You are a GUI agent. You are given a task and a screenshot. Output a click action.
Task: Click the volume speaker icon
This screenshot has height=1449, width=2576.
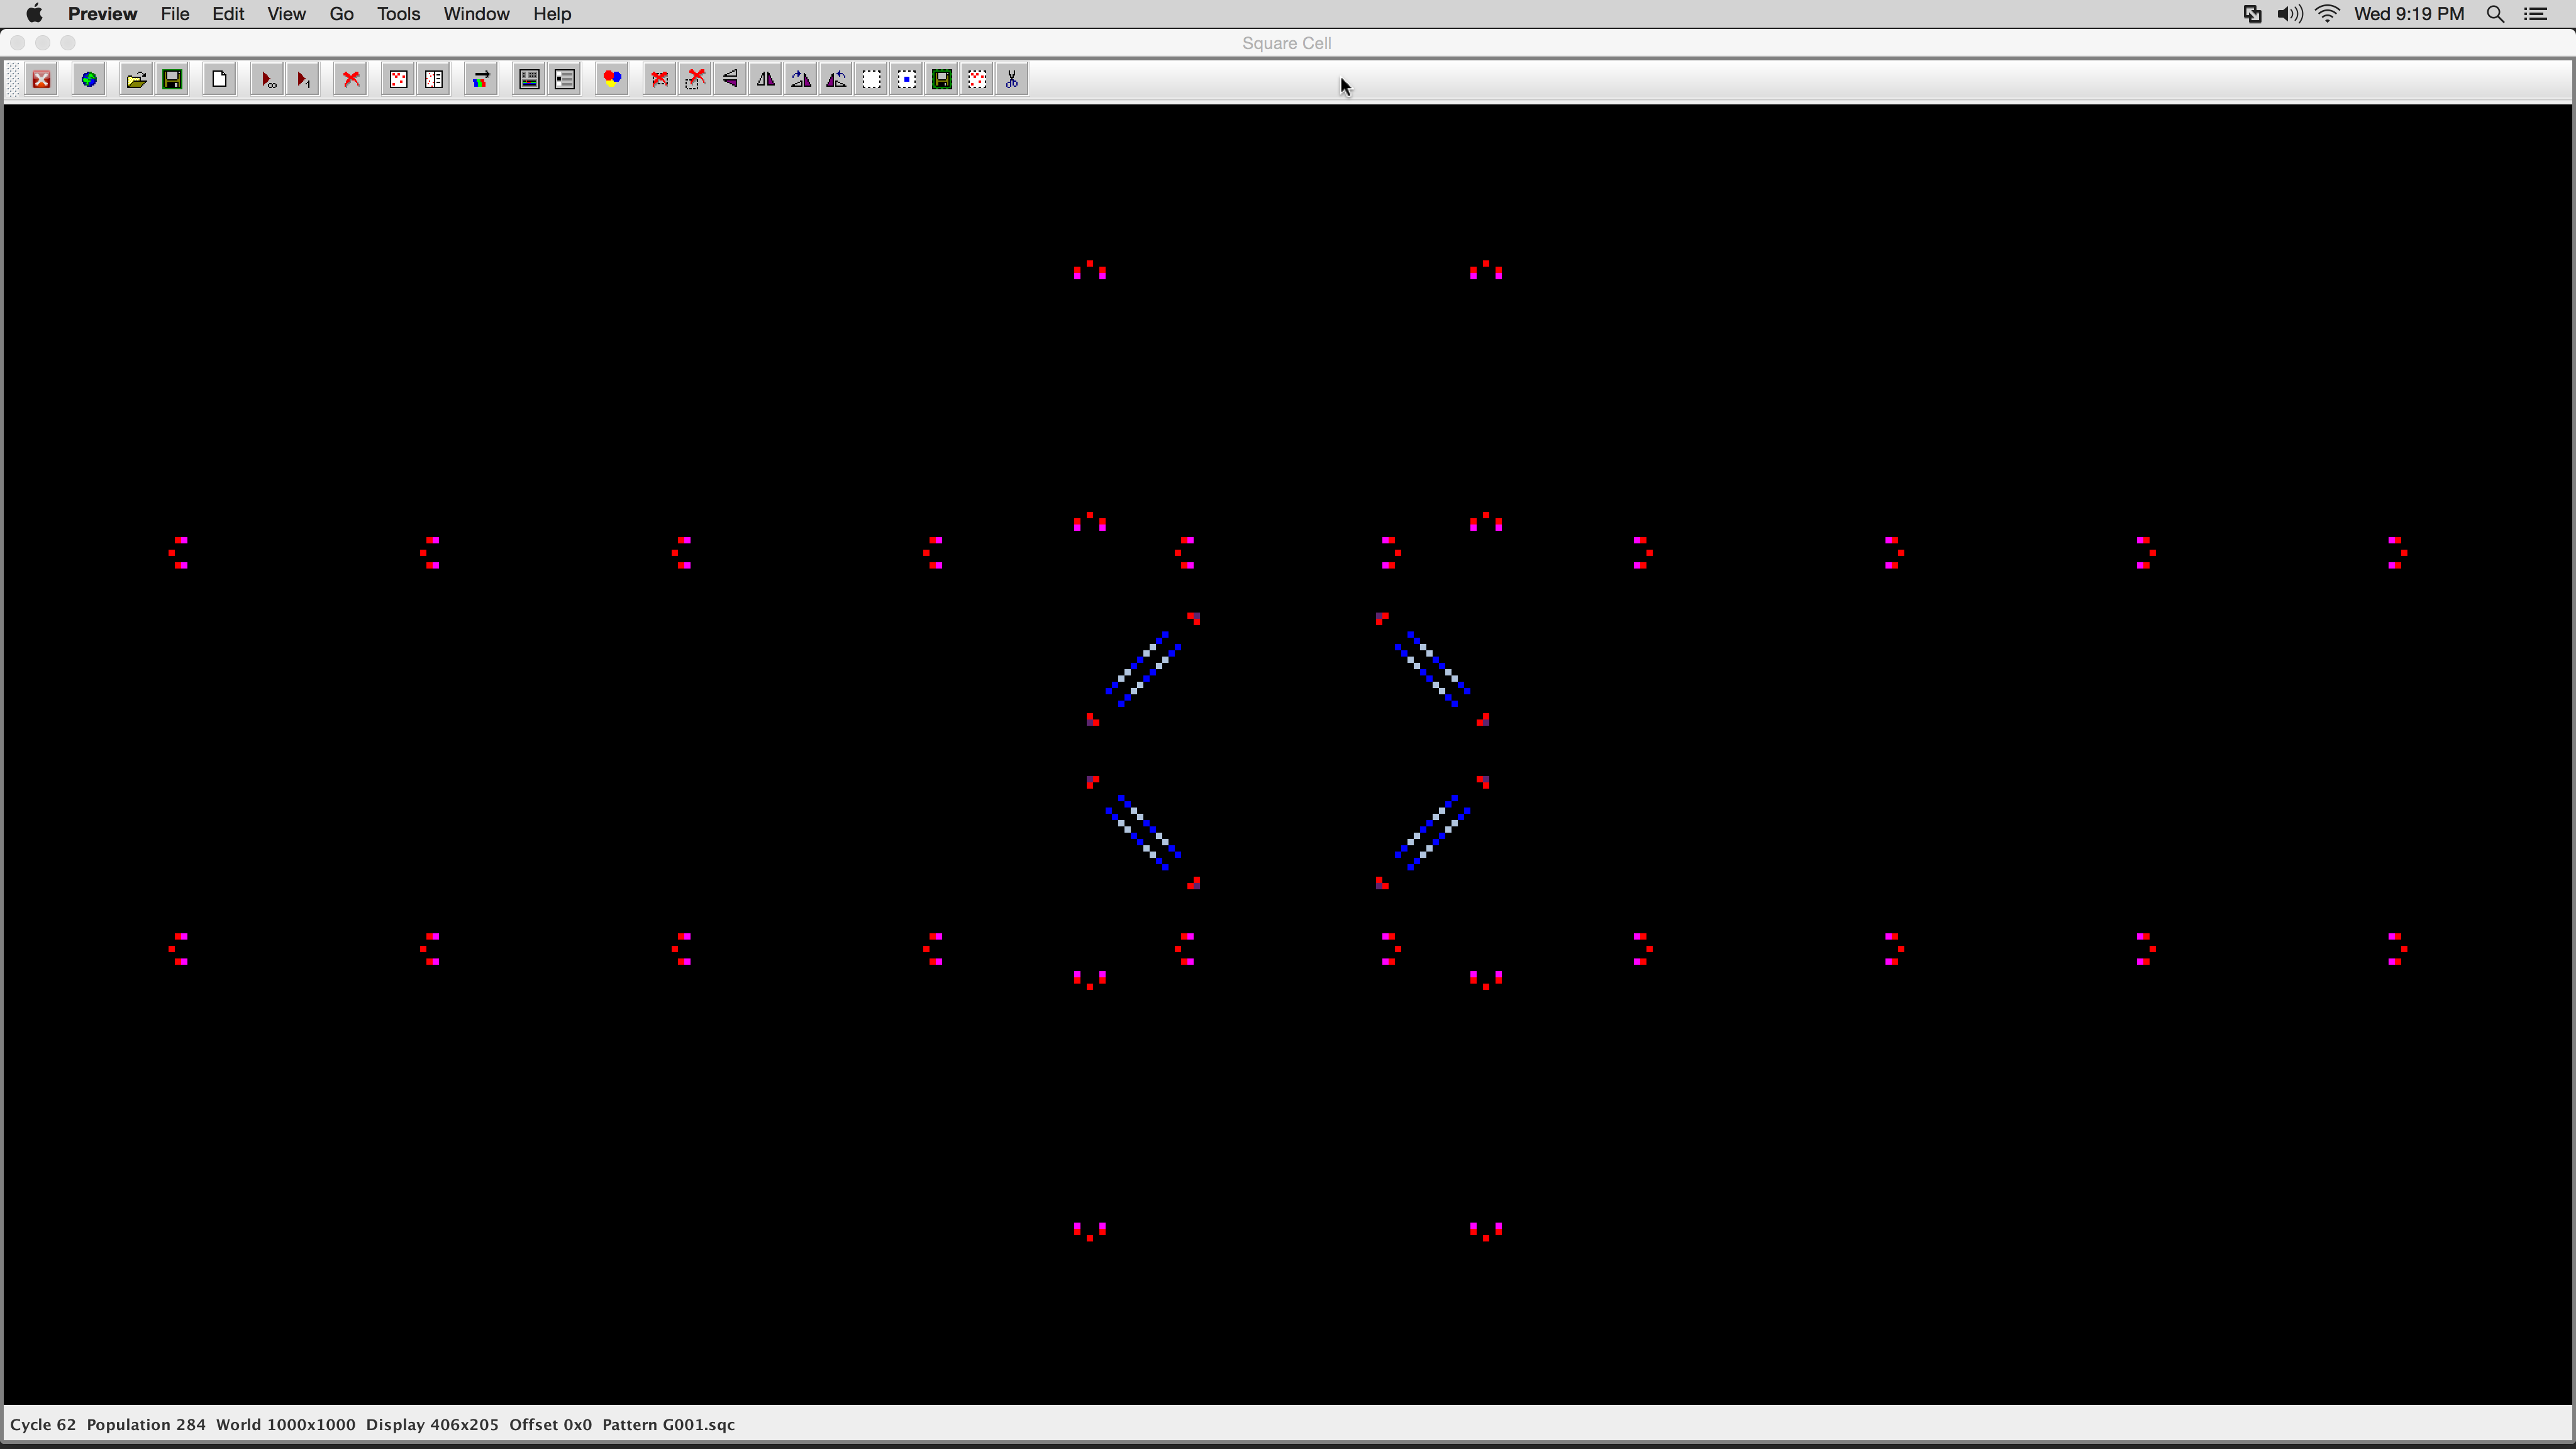pos(2289,14)
